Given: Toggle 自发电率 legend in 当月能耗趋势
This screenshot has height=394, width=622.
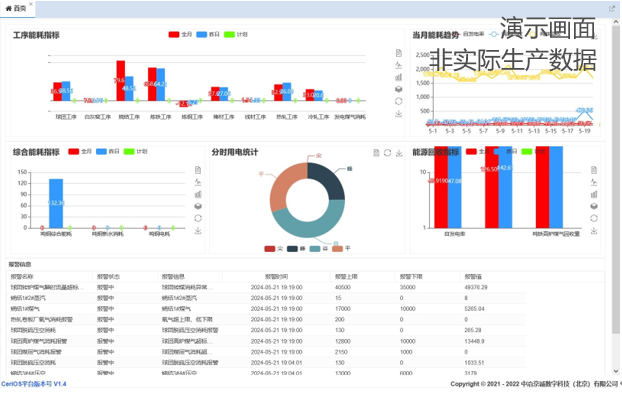Looking at the screenshot, I should (x=474, y=34).
